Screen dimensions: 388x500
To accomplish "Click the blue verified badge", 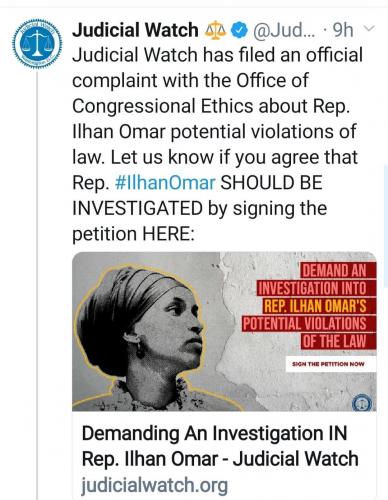I will click(239, 31).
